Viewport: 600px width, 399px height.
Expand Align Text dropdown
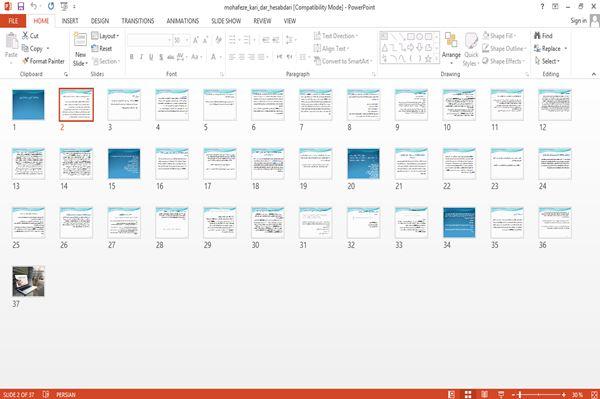tap(331, 48)
